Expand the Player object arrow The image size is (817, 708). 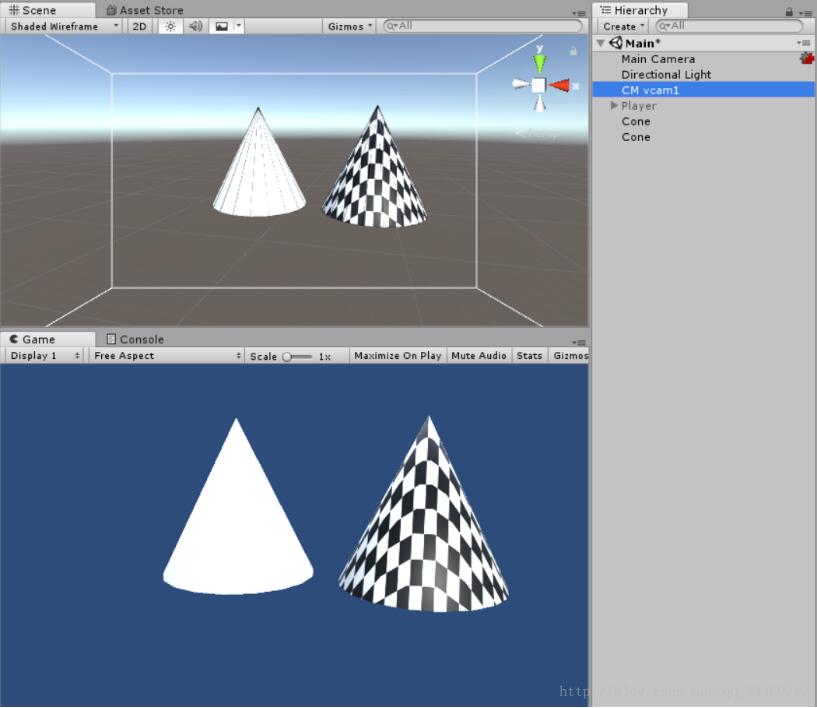coord(614,106)
